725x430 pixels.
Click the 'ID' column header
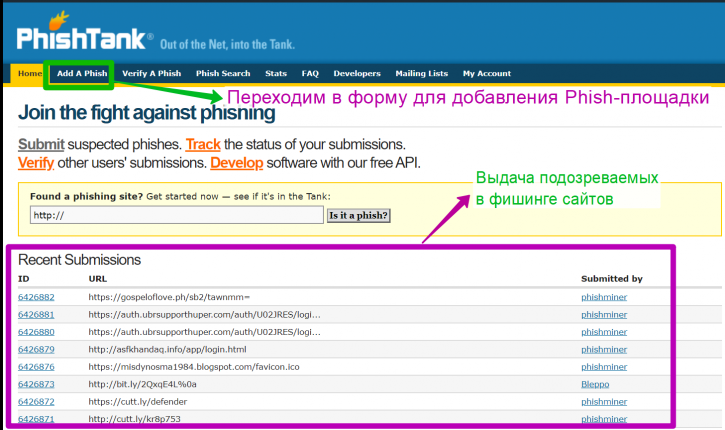[24, 279]
